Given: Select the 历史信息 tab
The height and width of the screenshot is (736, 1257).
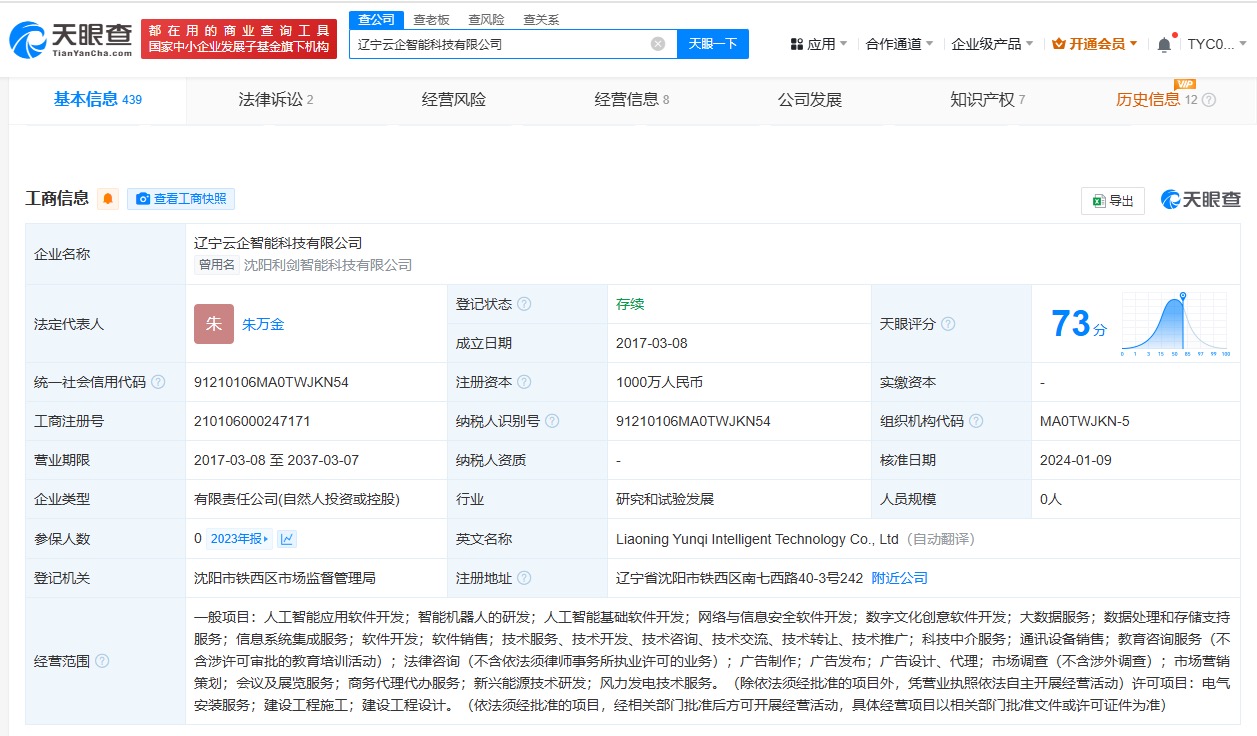Looking at the screenshot, I should (1148, 100).
